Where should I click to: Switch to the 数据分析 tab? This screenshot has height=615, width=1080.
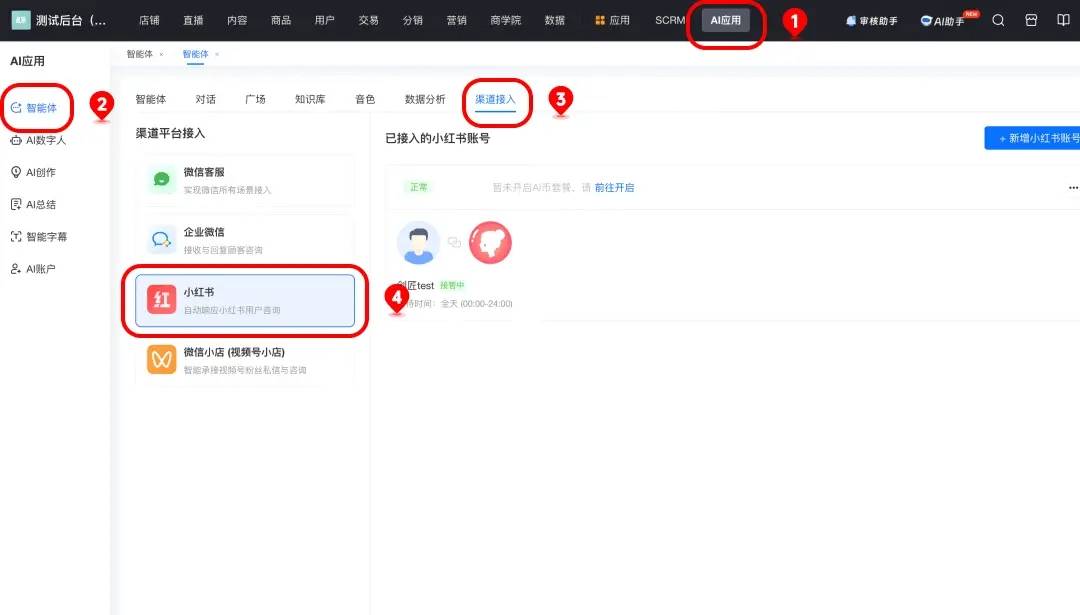click(425, 99)
